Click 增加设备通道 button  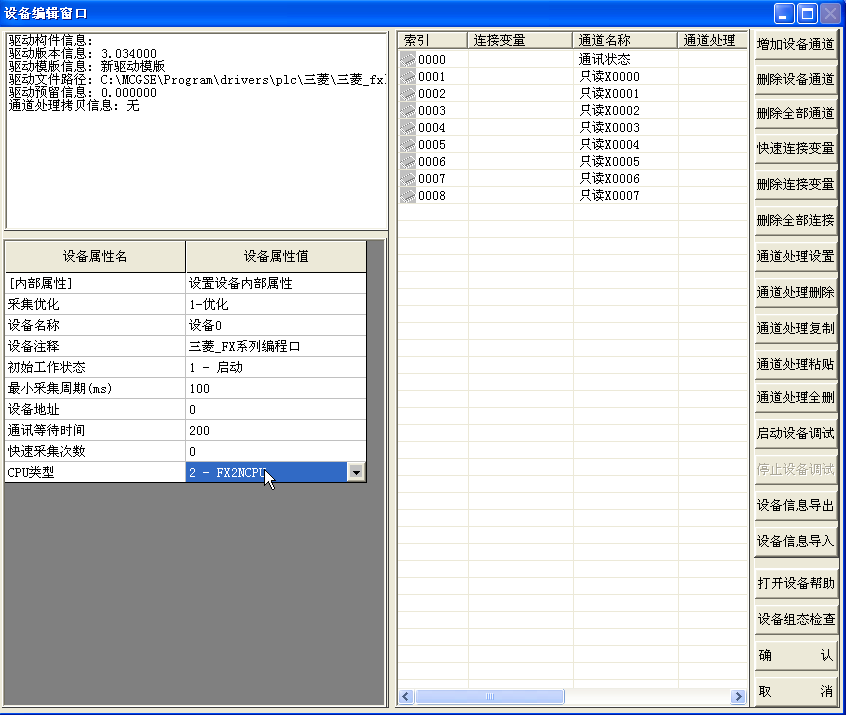tap(795, 44)
